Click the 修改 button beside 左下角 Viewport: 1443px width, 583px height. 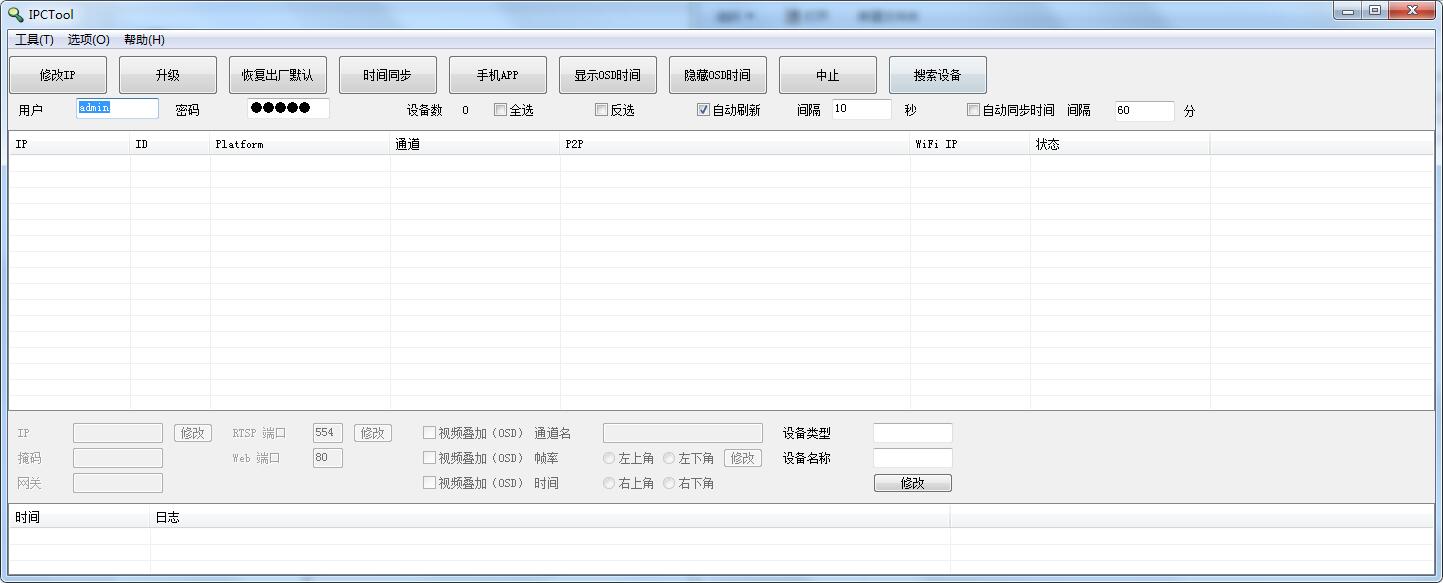click(743, 458)
